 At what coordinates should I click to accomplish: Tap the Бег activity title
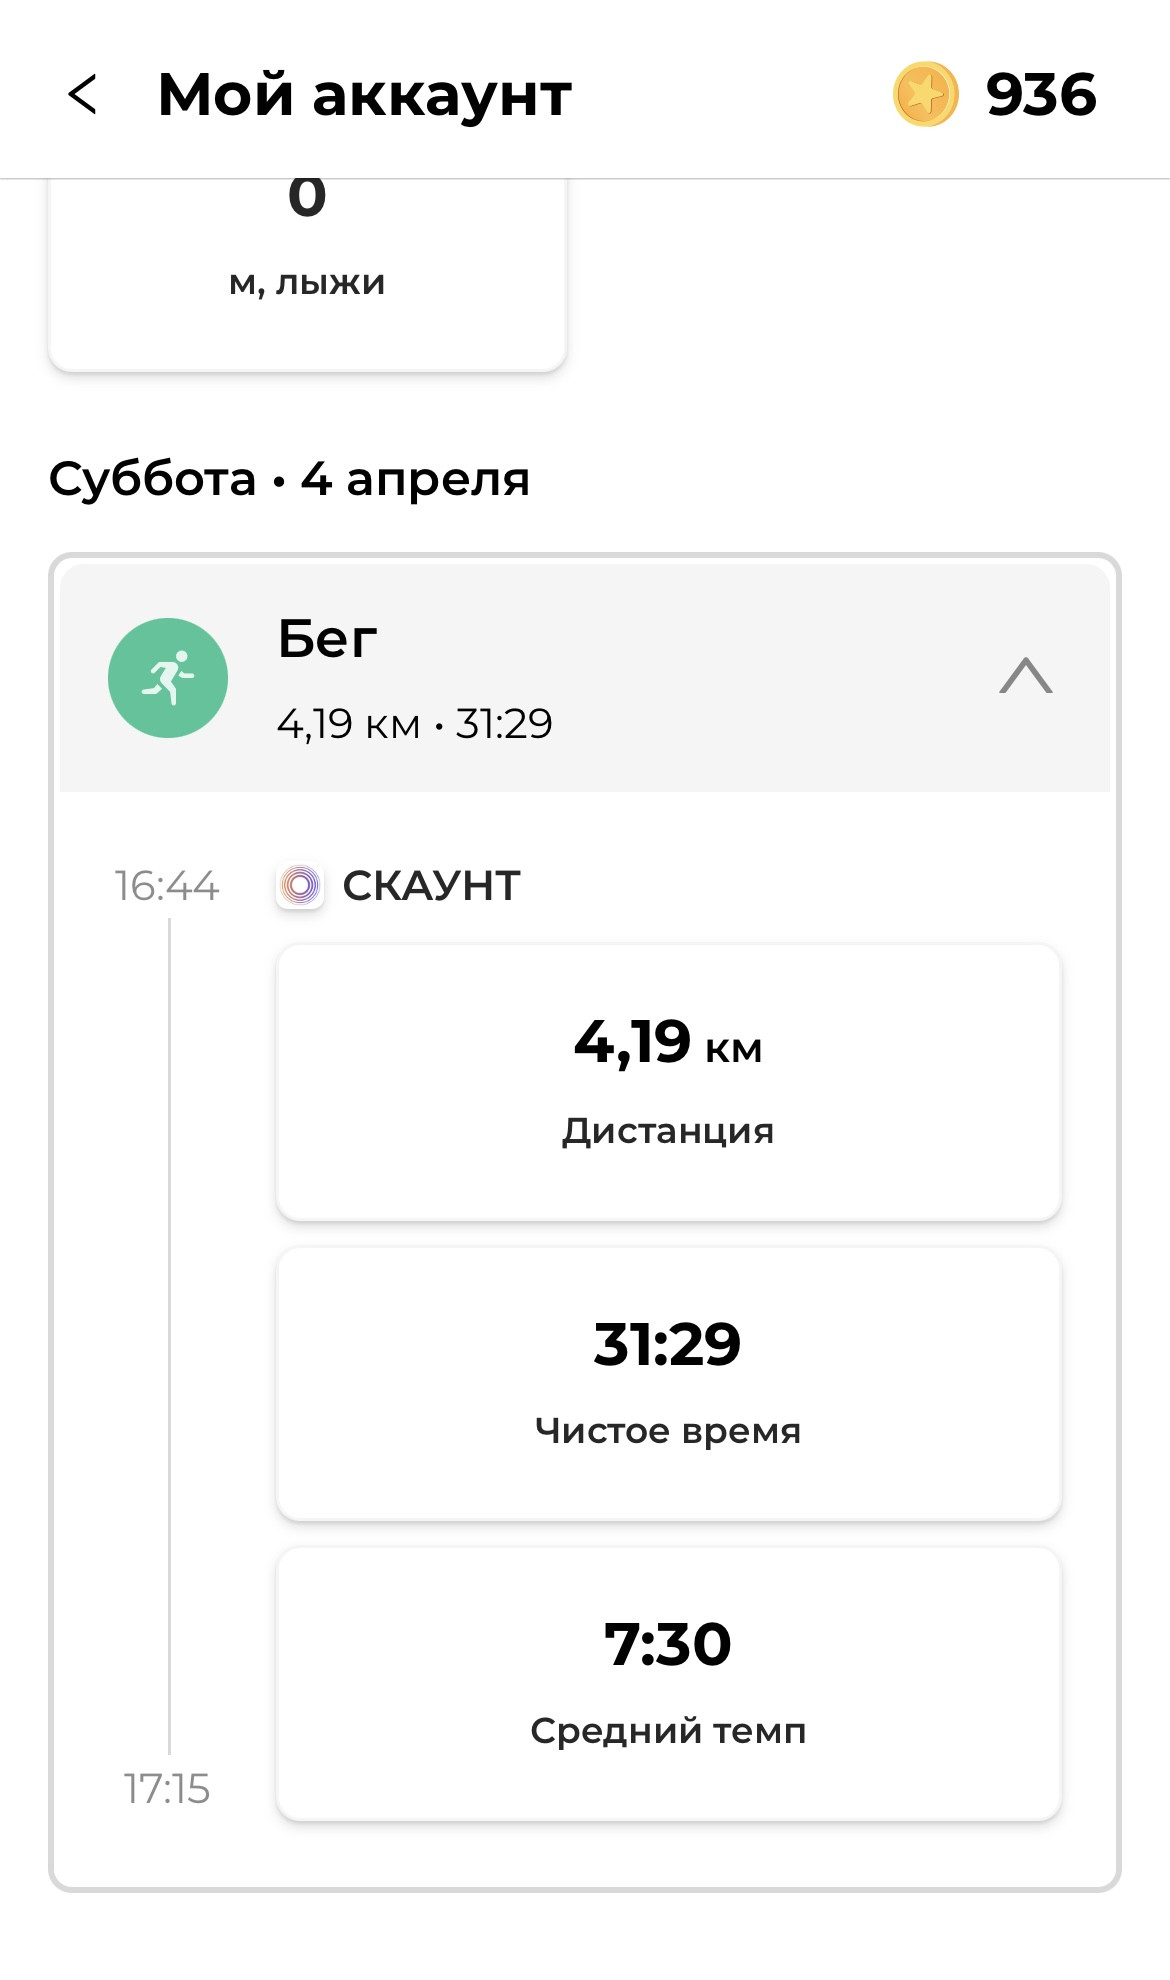[x=327, y=638]
